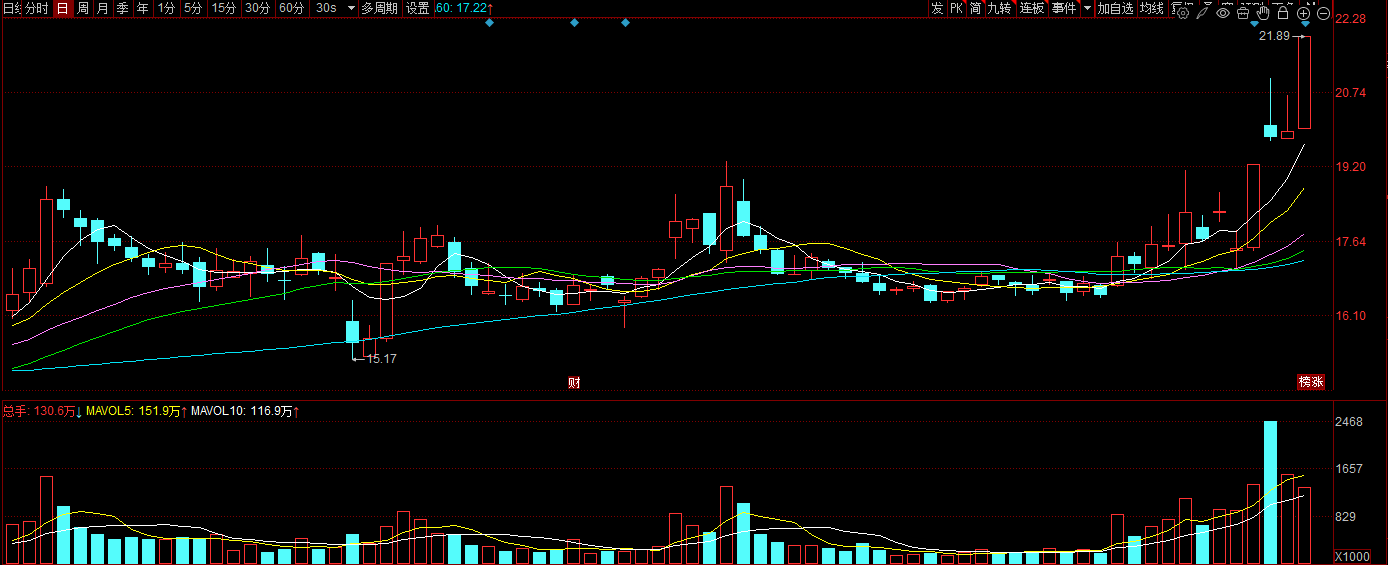The image size is (1388, 565).
Task: Click the X1000 volume unit label
Action: [x=1353, y=557]
